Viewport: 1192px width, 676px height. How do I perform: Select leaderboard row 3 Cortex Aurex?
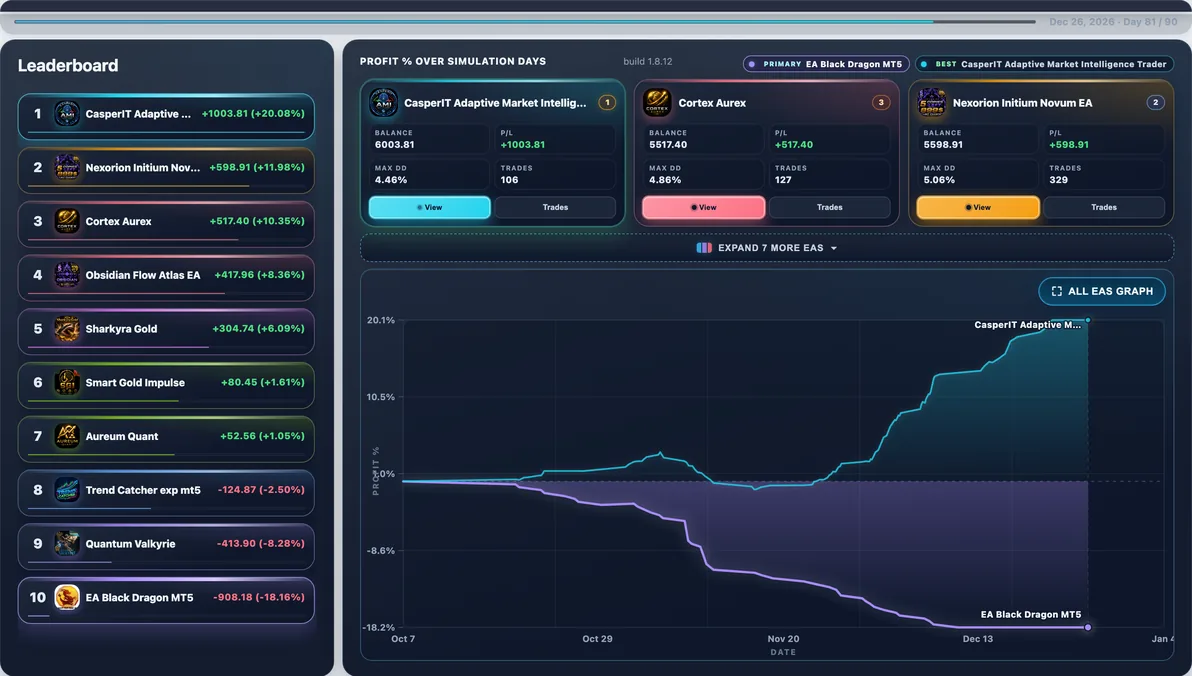point(166,224)
